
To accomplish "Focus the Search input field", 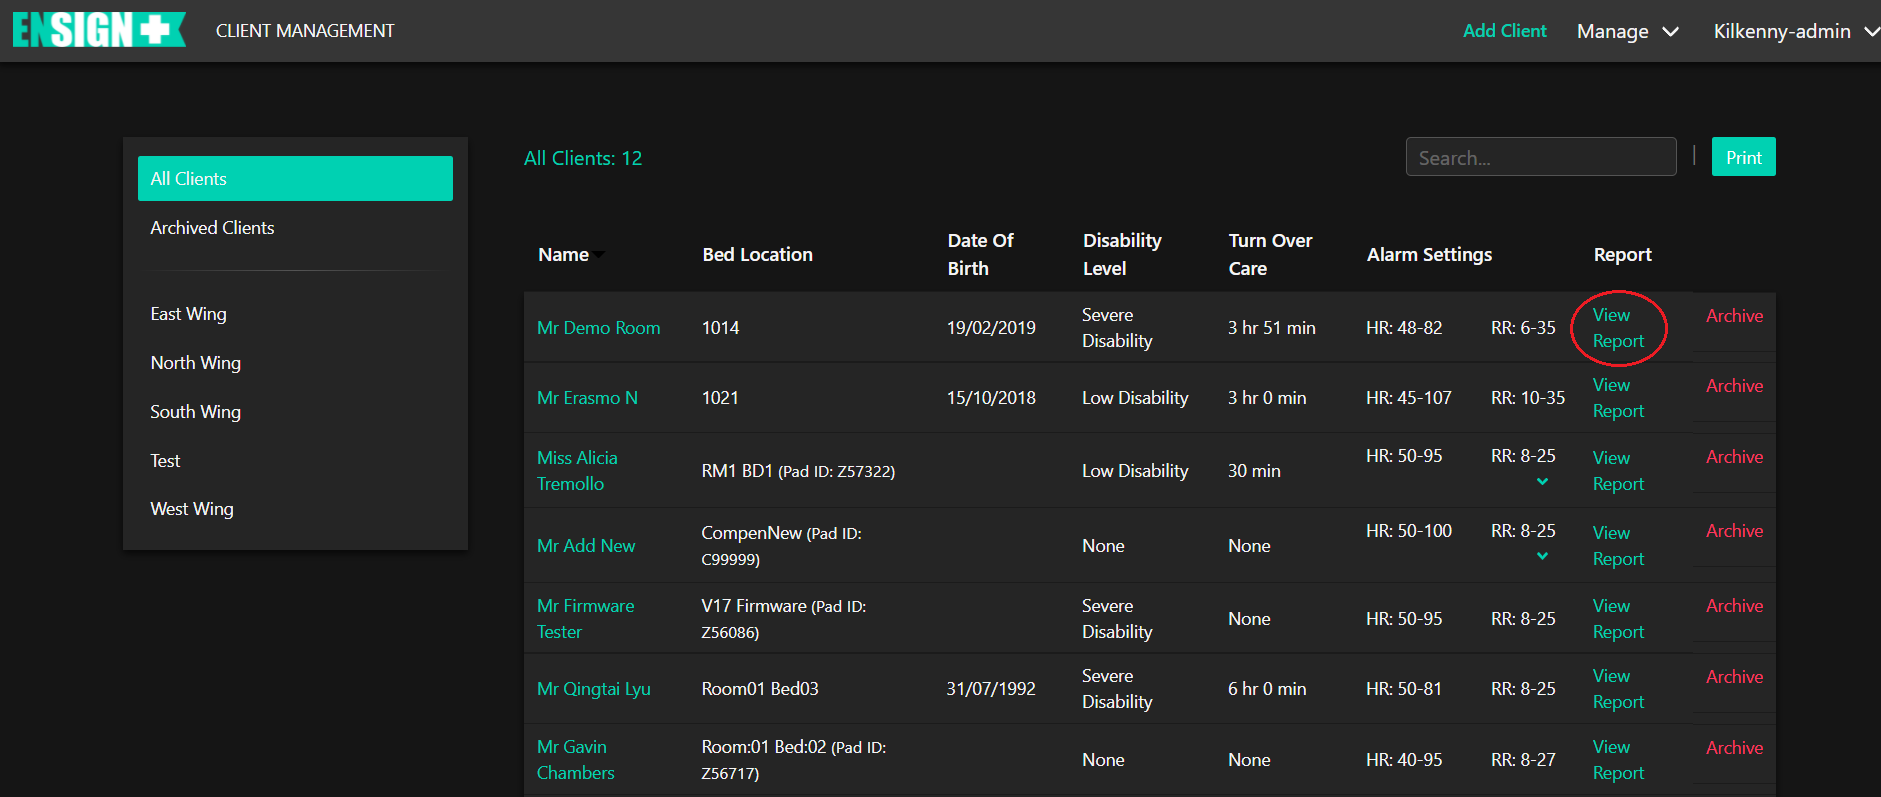I will point(1540,157).
